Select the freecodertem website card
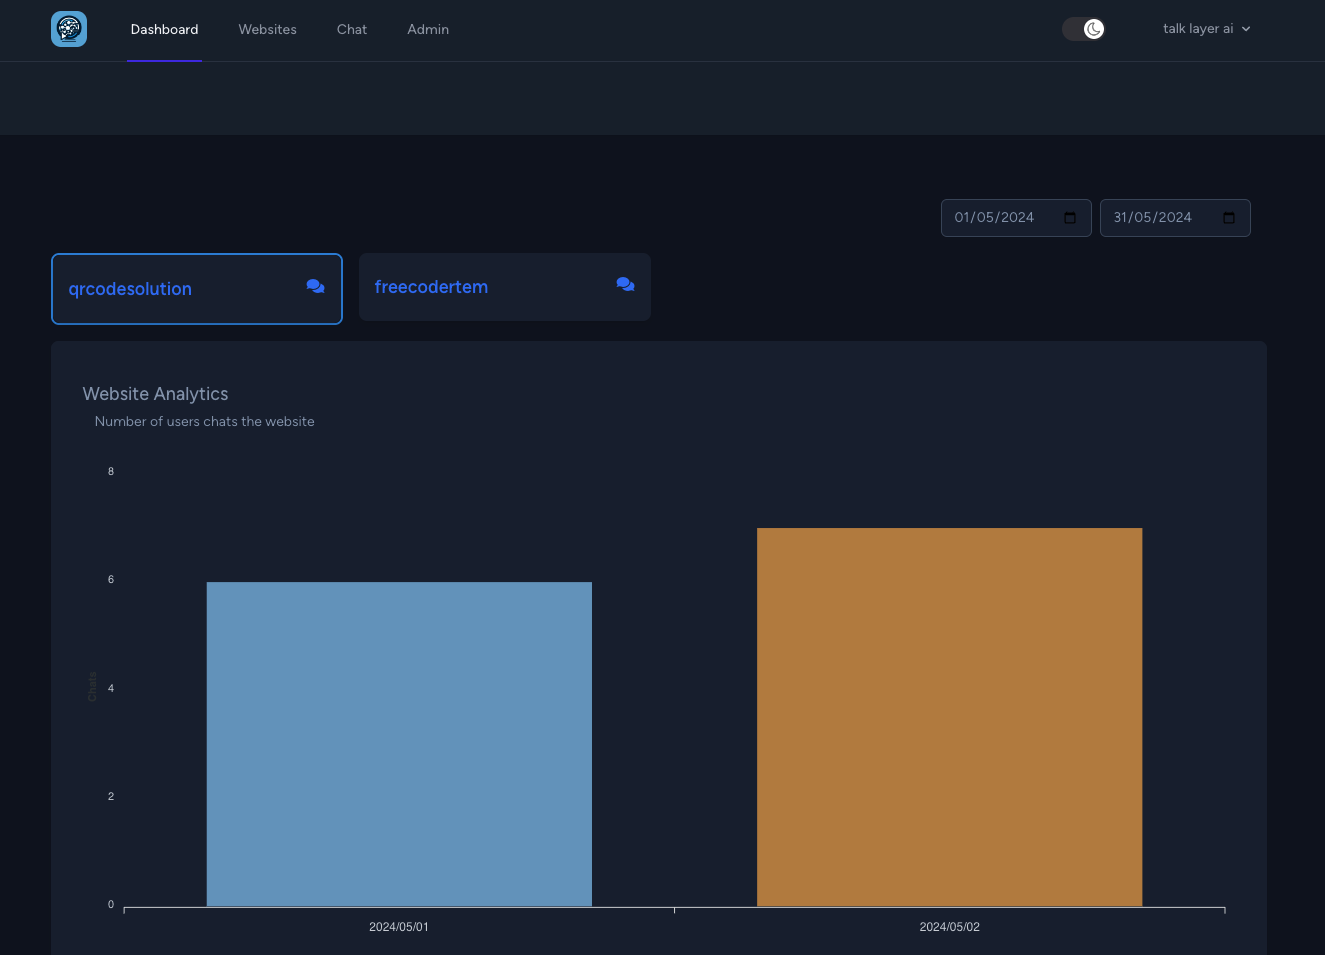 tap(505, 287)
